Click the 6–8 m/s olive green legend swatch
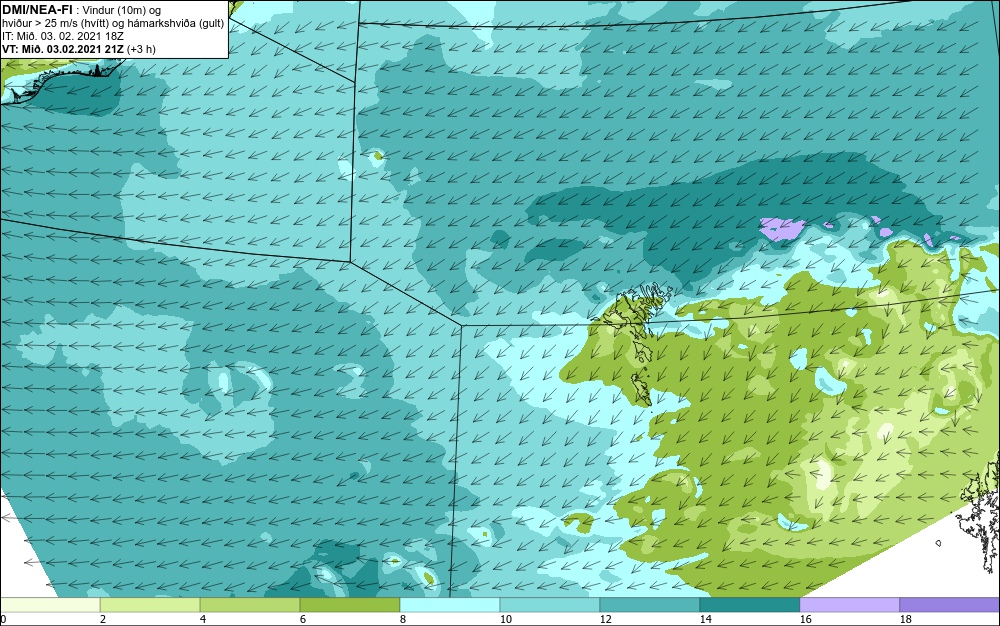 [349, 605]
